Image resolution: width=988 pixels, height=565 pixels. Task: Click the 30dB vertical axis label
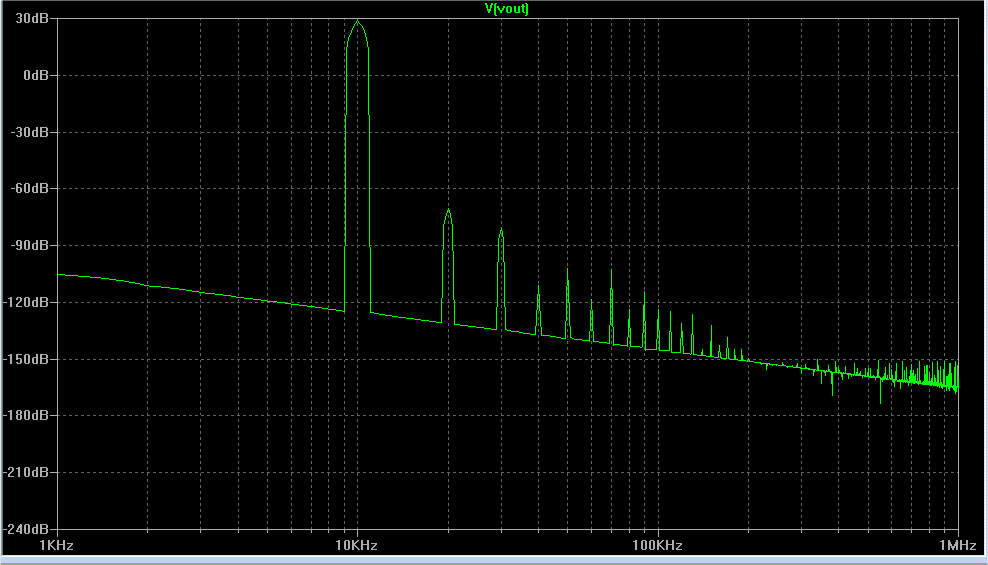(32, 18)
